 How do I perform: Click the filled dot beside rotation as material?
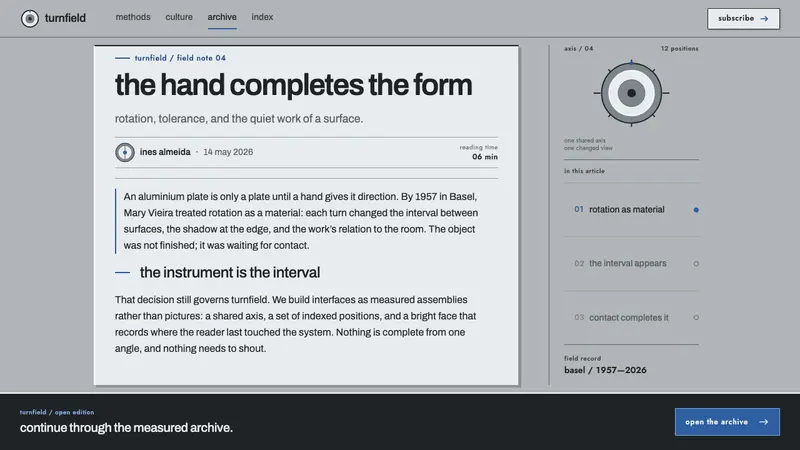pyautogui.click(x=696, y=210)
